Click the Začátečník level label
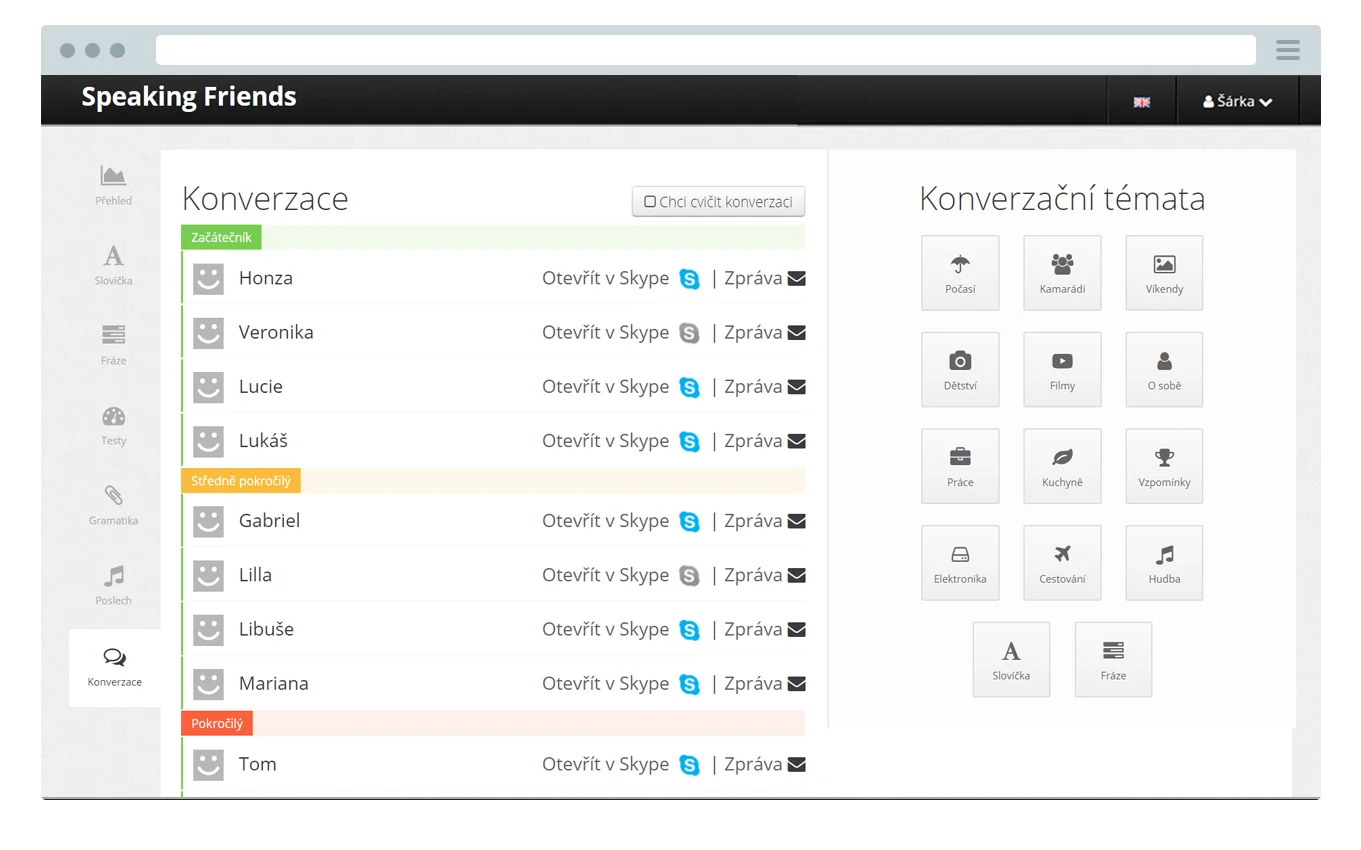 pos(222,238)
